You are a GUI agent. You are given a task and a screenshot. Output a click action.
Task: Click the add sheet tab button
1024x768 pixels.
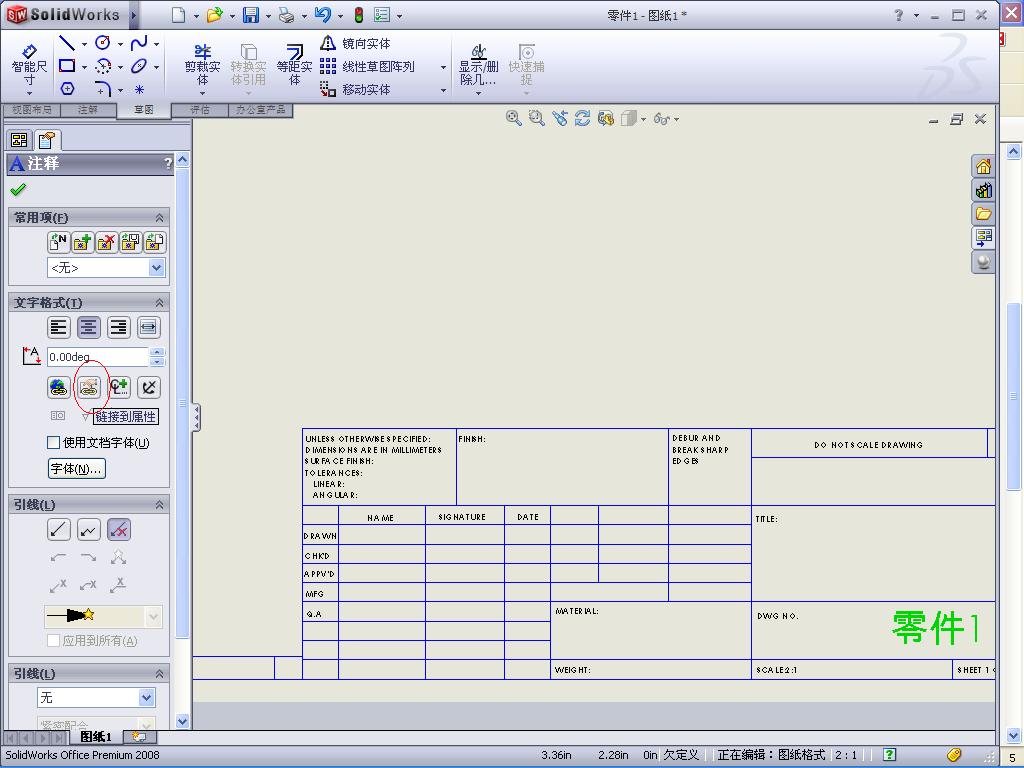coord(139,737)
